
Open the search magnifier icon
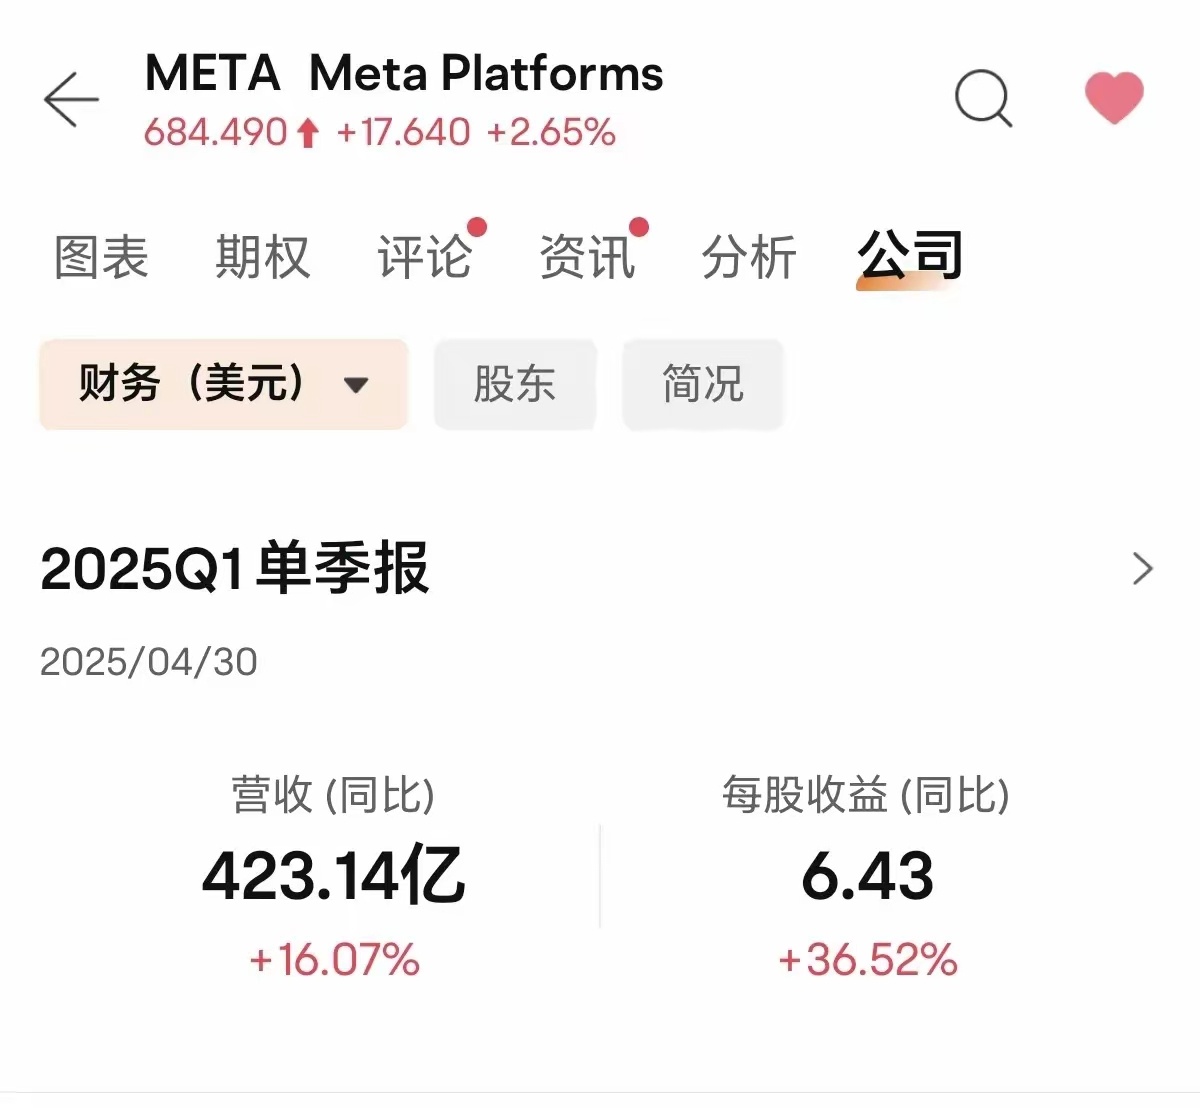click(984, 98)
